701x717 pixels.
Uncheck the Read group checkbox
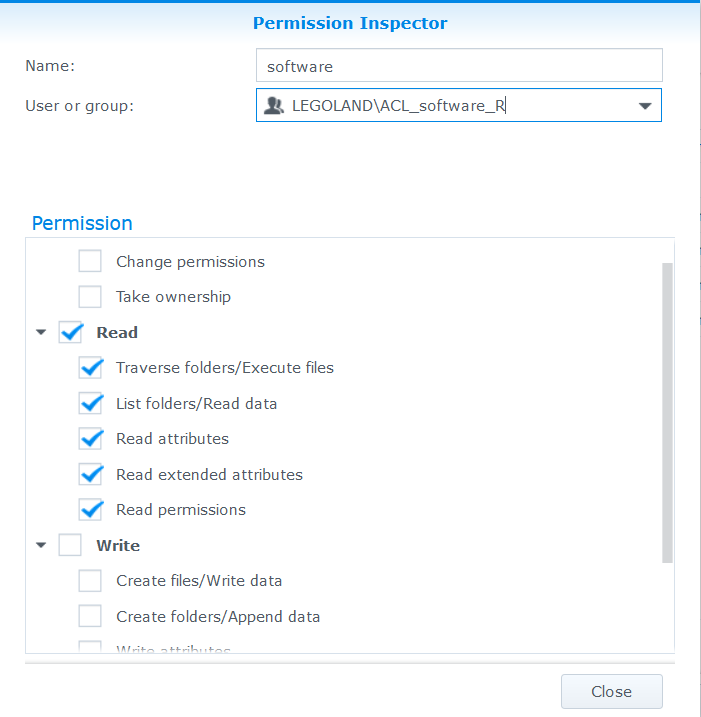point(71,333)
